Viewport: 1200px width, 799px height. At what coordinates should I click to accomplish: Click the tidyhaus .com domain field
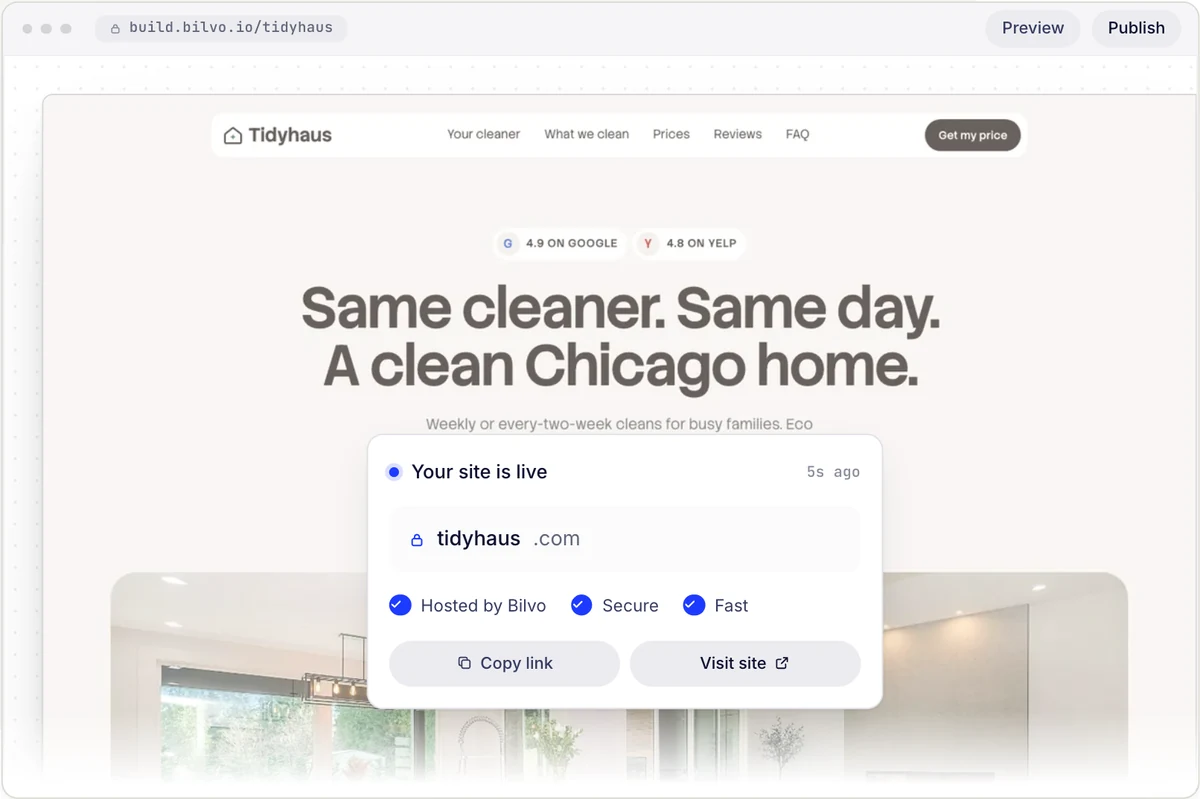[x=625, y=539]
